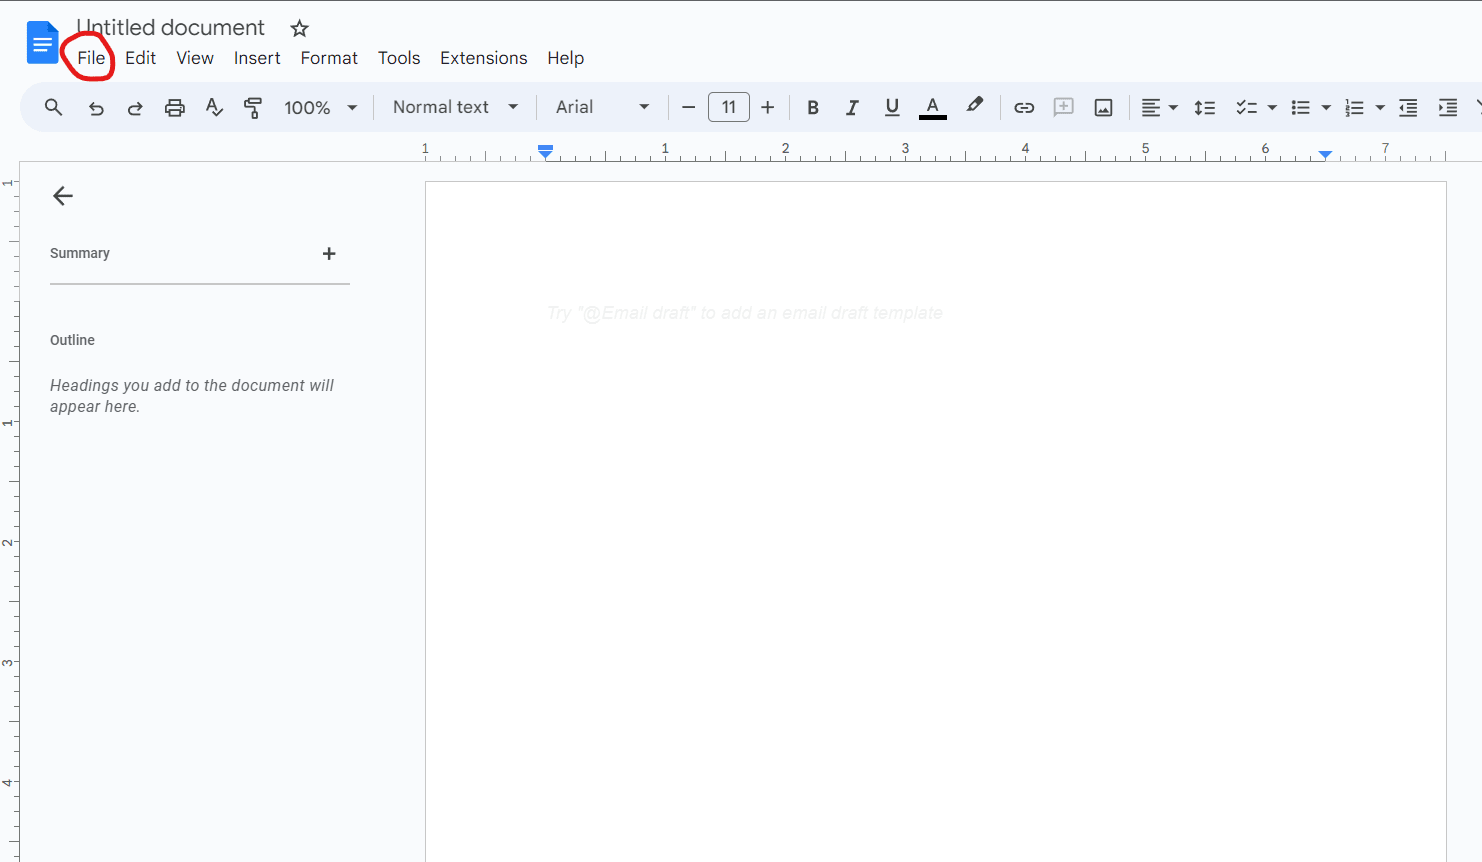Apply a bulleted list
Screen dimensions: 1482x862
1300,108
